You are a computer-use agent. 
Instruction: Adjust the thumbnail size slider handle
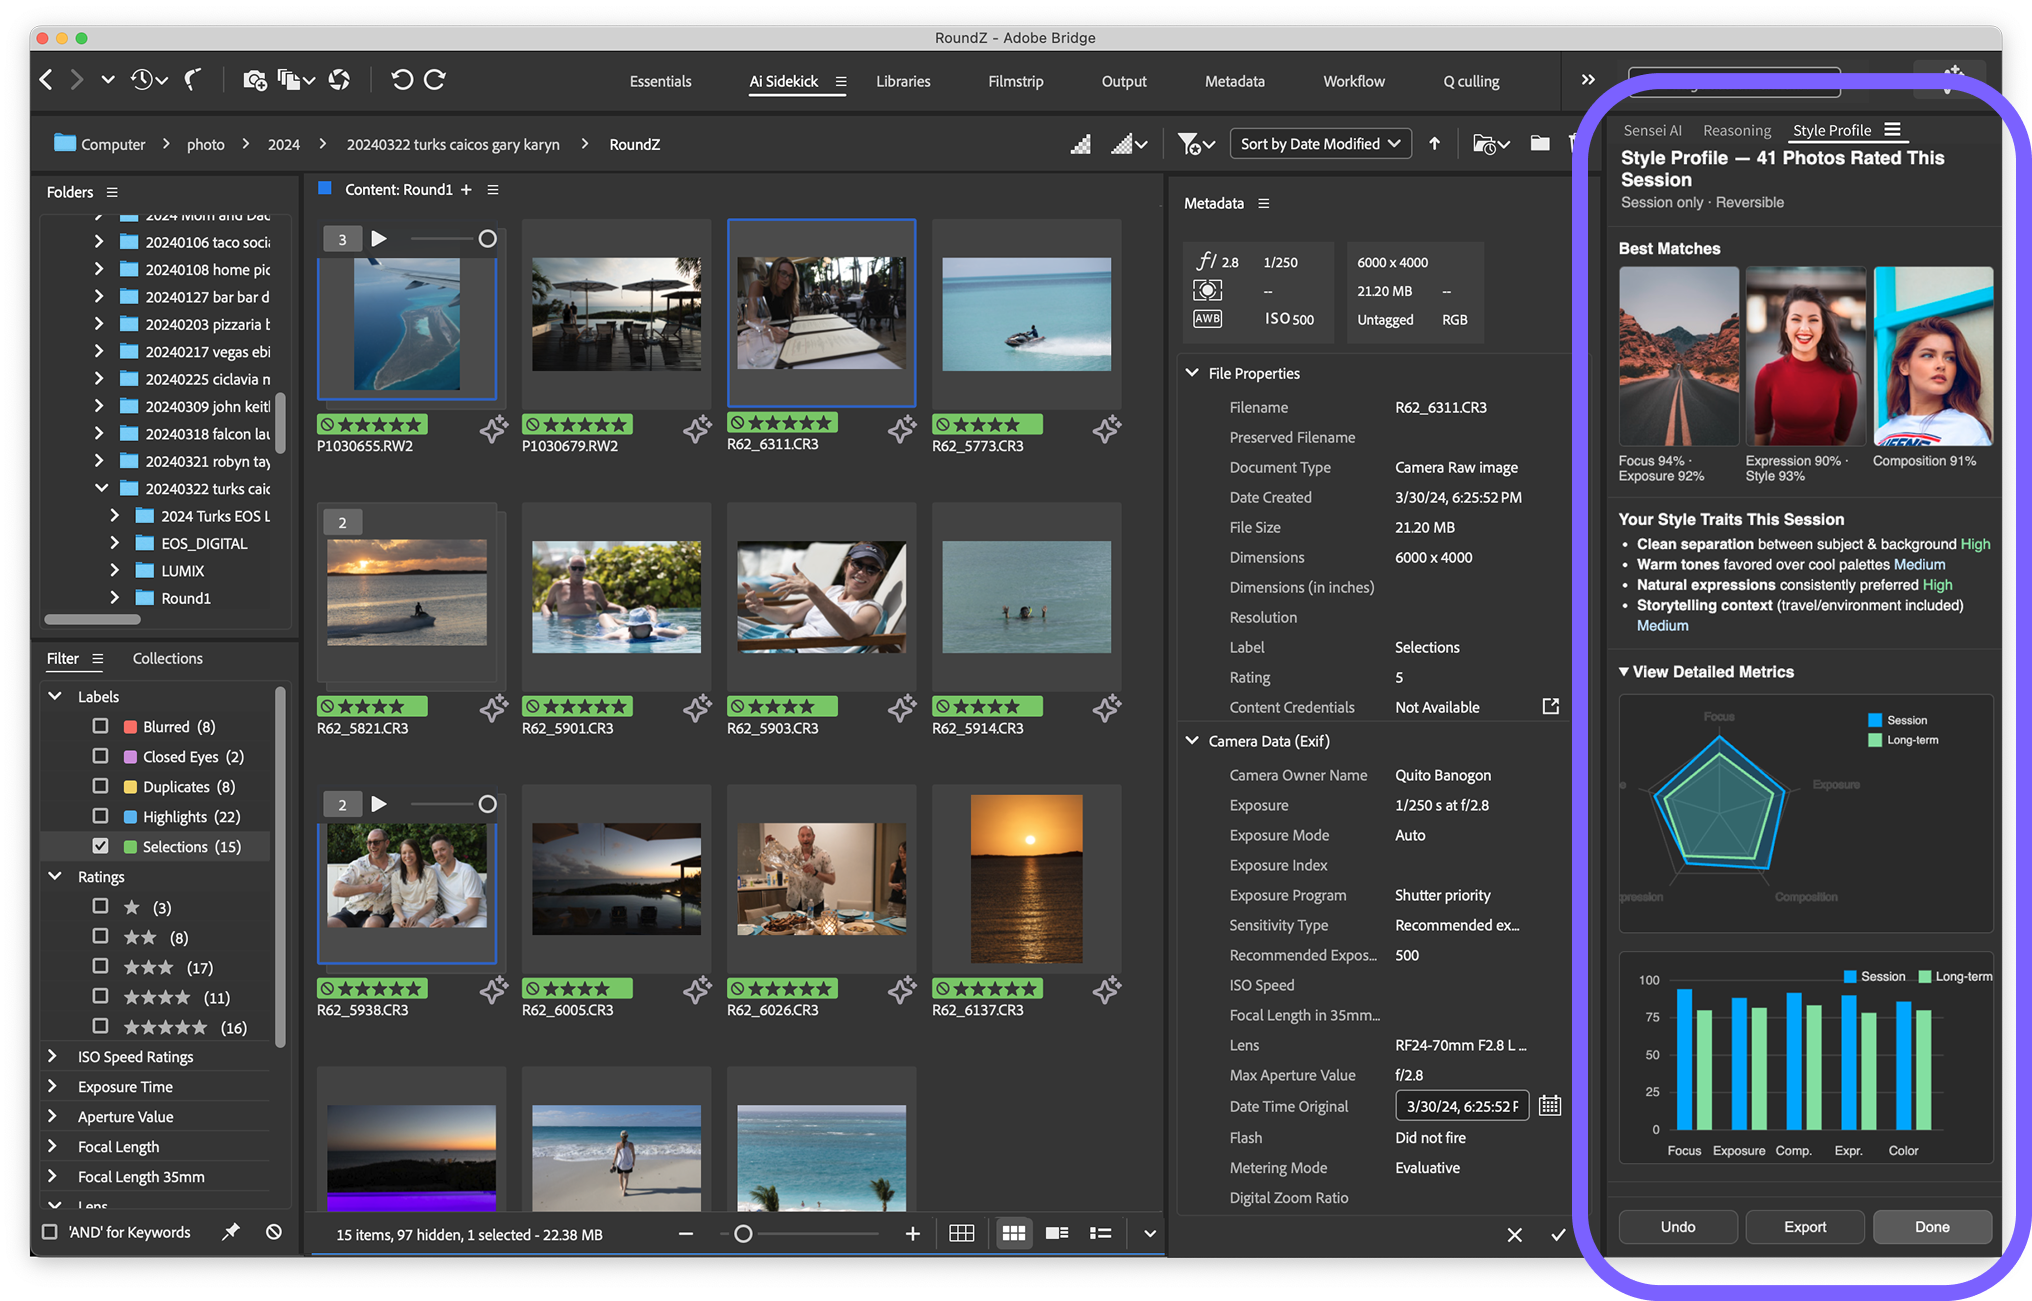(x=743, y=1234)
